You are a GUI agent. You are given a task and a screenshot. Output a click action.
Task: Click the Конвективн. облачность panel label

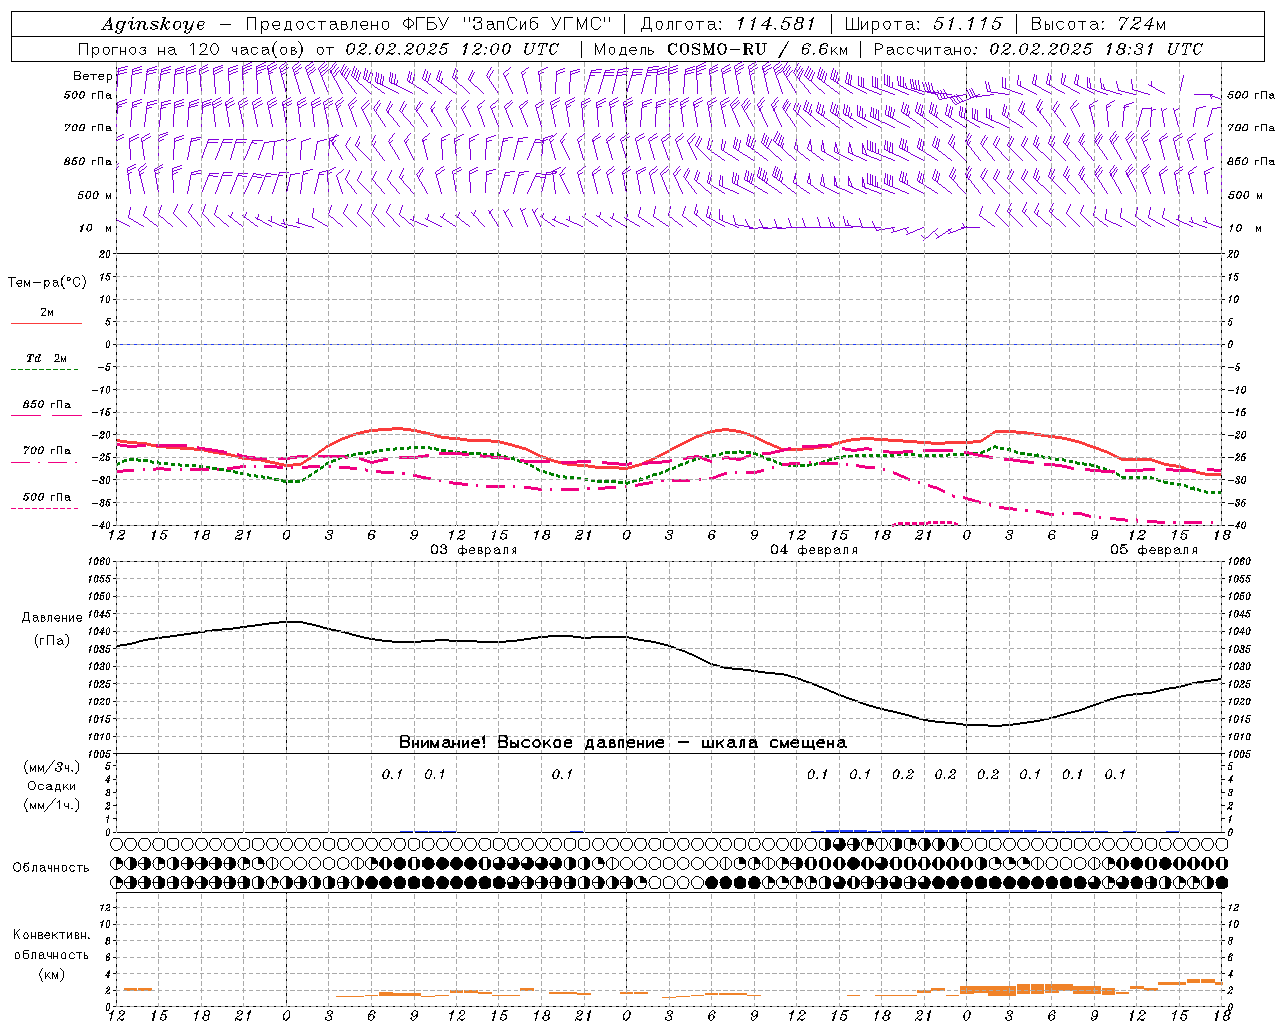pyautogui.click(x=51, y=945)
